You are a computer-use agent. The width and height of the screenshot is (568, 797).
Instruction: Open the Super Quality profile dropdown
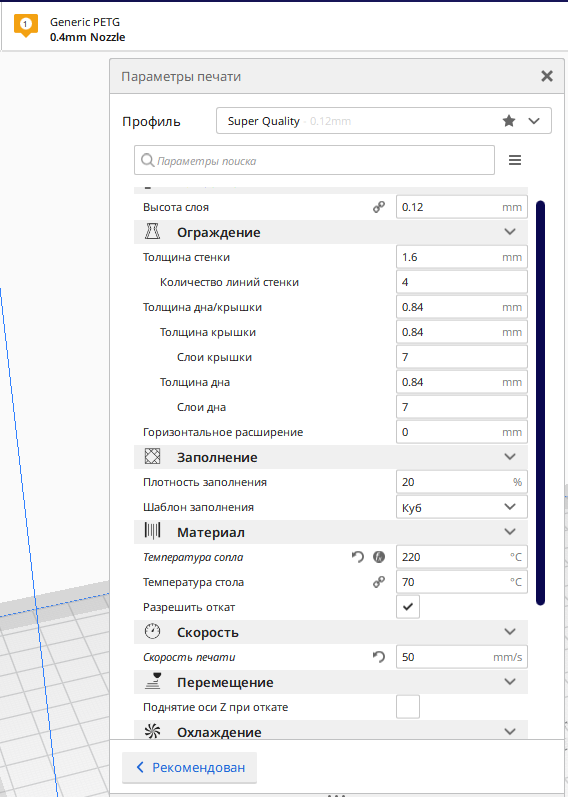click(x=383, y=121)
